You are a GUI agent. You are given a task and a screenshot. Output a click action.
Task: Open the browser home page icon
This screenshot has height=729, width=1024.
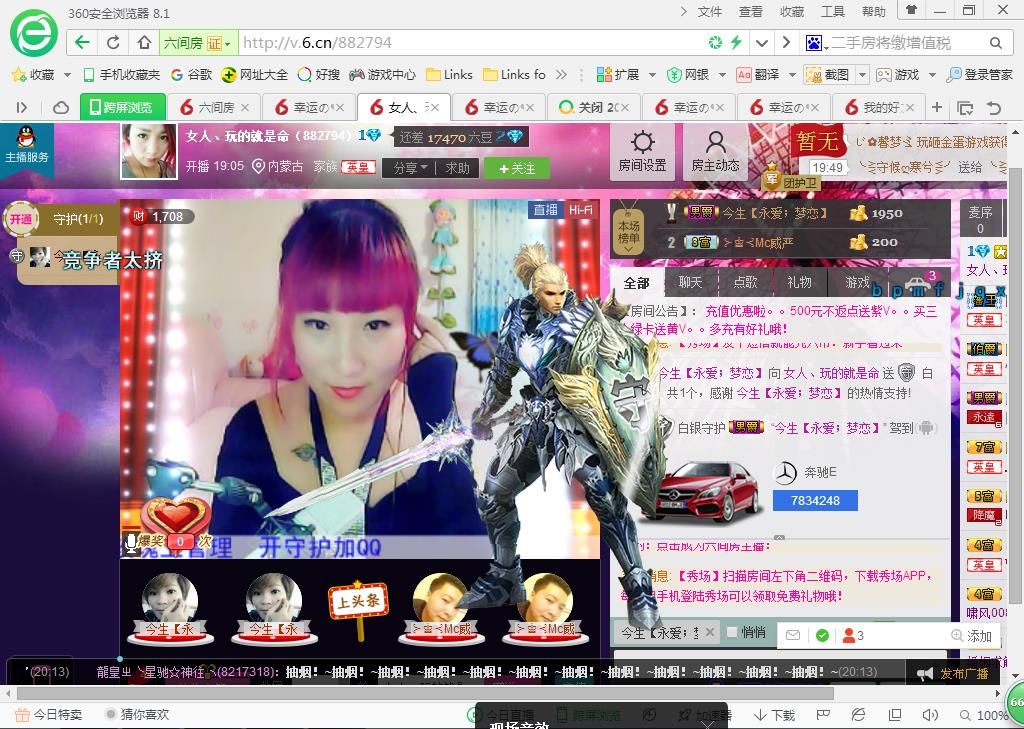pos(144,43)
